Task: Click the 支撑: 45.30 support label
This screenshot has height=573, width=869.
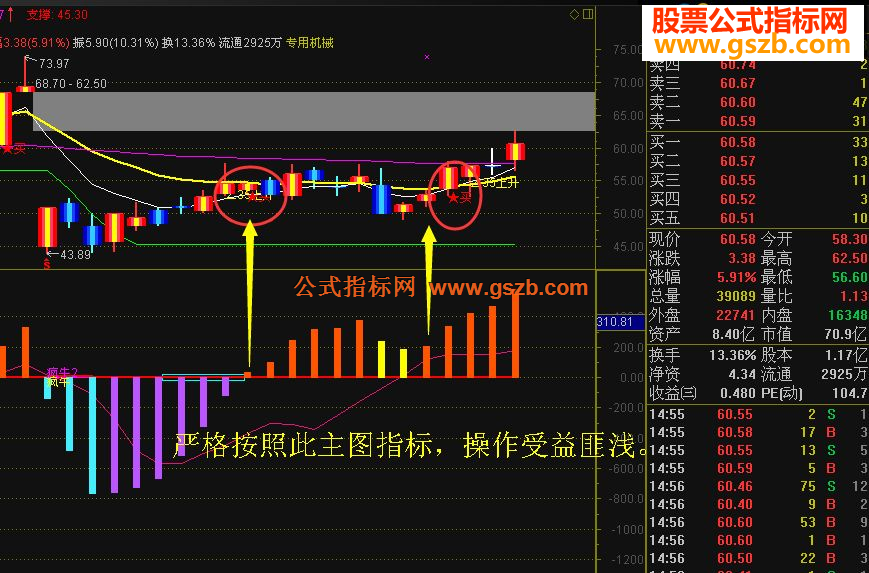Action: coord(57,15)
